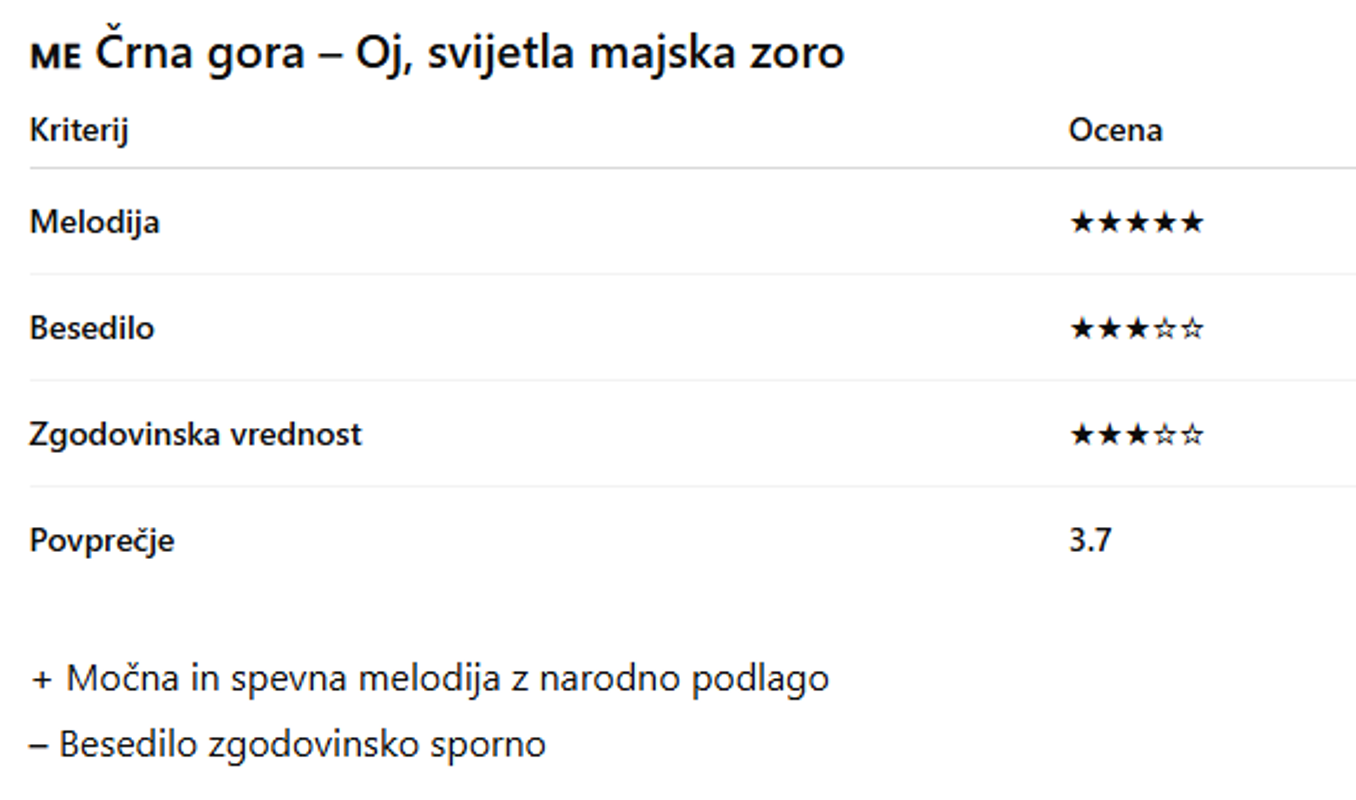Image resolution: width=1356 pixels, height=800 pixels.
Task: Click the ME country code badge
Action: tap(55, 56)
